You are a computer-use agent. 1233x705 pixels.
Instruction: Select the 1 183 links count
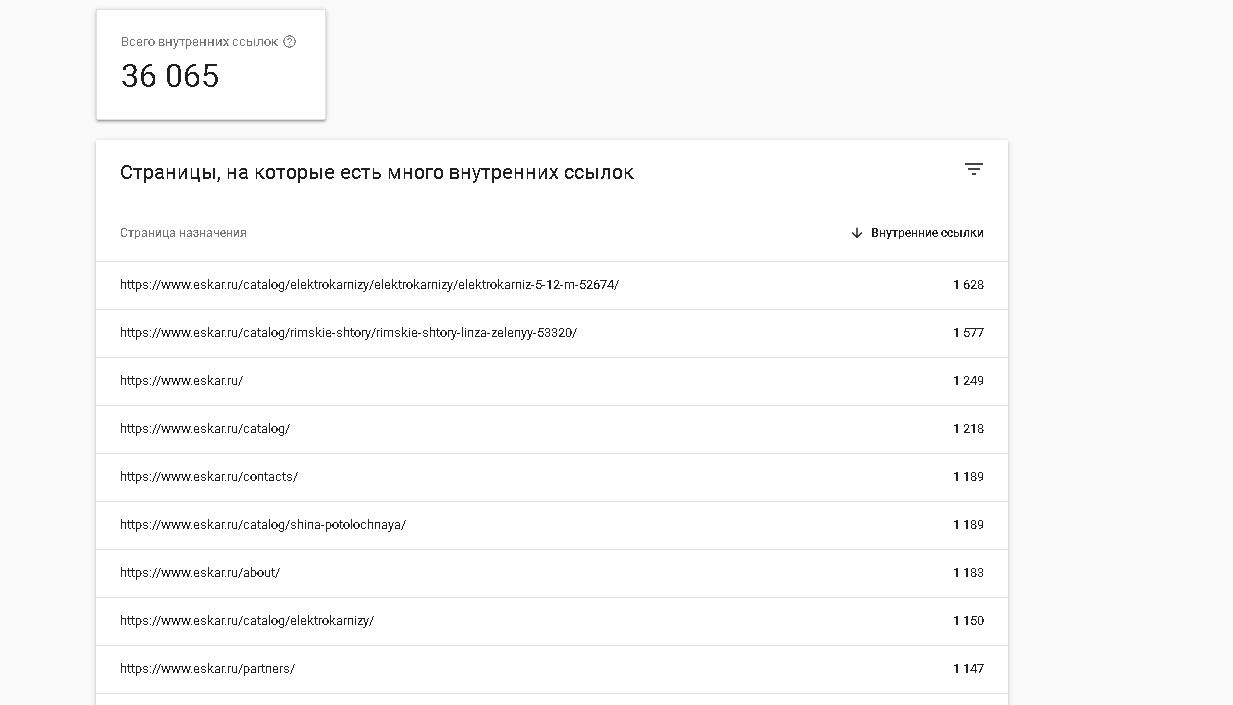[968, 573]
